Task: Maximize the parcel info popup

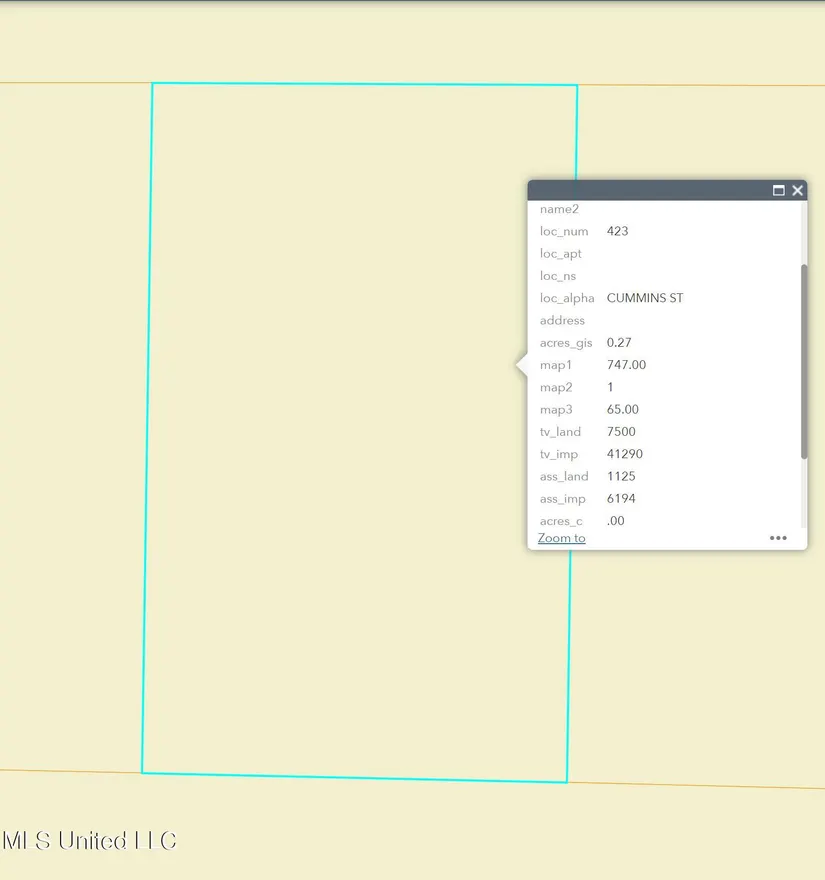Action: pyautogui.click(x=779, y=190)
